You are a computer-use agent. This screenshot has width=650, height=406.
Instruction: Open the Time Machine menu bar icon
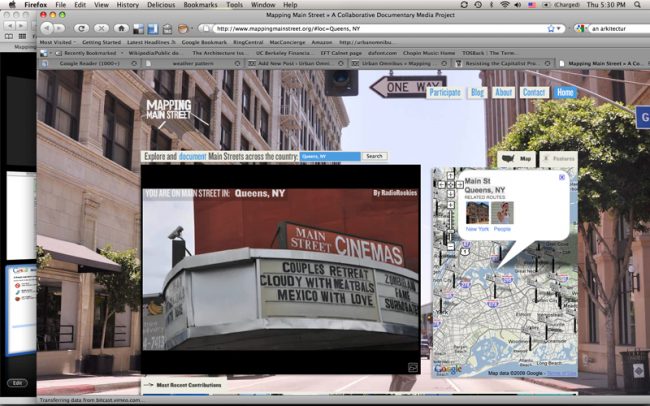[x=478, y=5]
